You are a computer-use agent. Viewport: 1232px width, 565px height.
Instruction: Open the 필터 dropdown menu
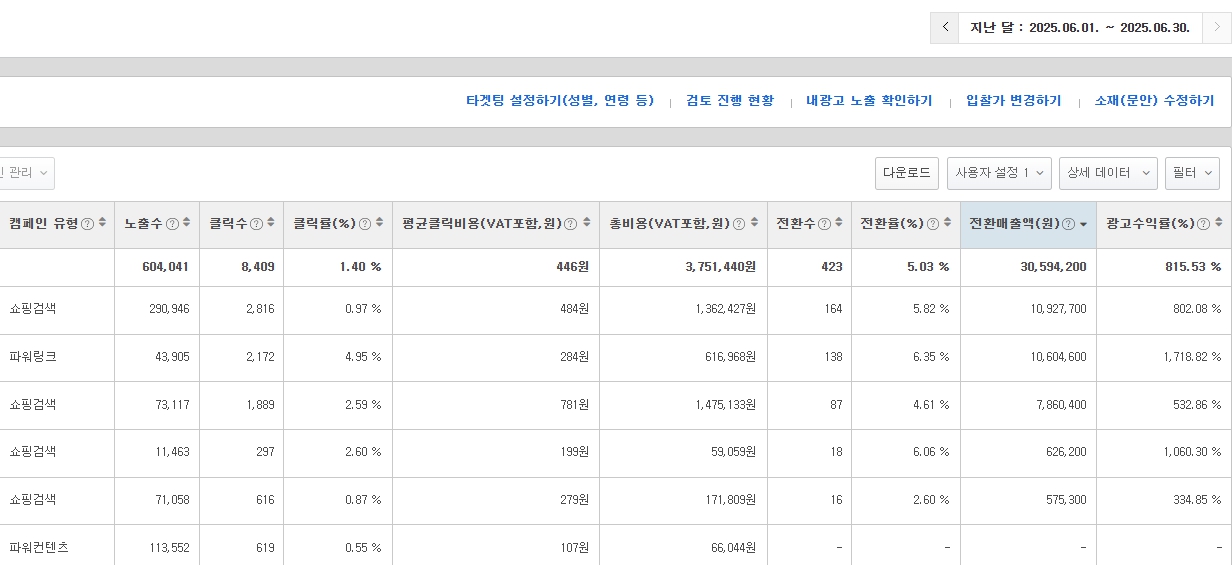1192,173
